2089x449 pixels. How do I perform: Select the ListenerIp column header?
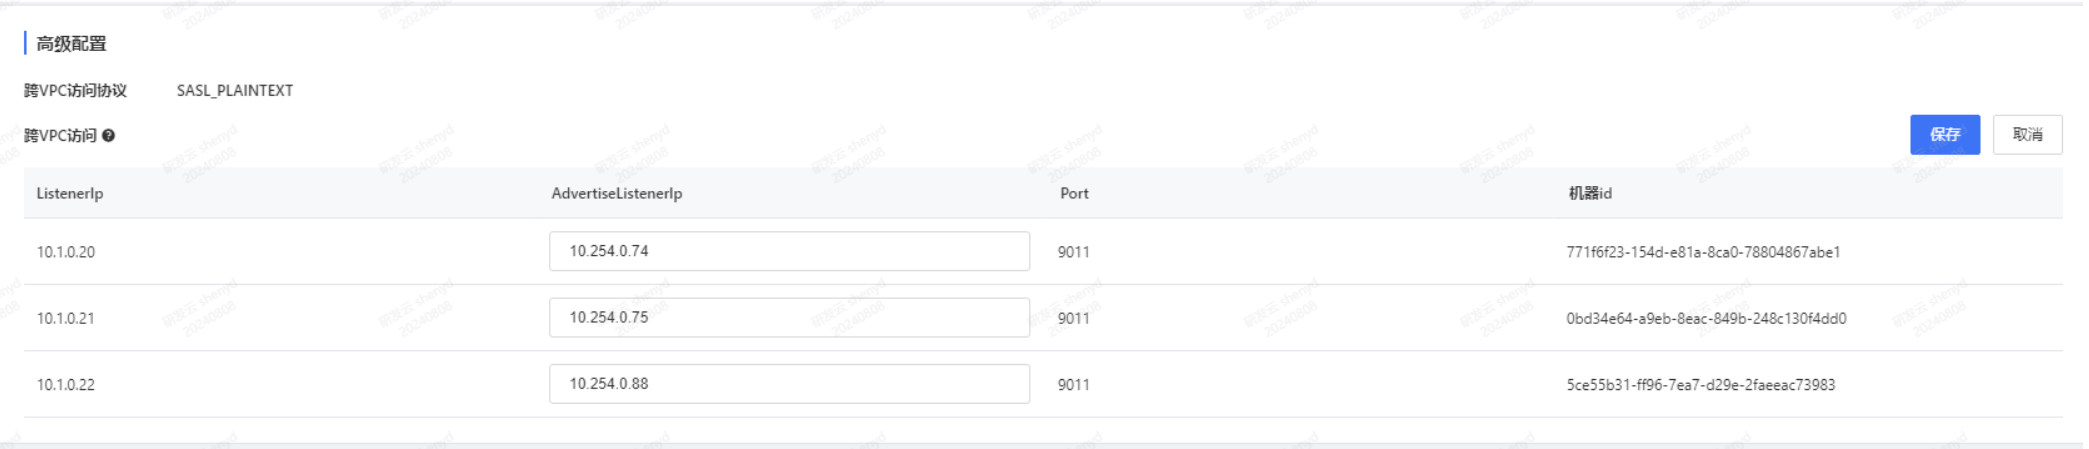[70, 193]
